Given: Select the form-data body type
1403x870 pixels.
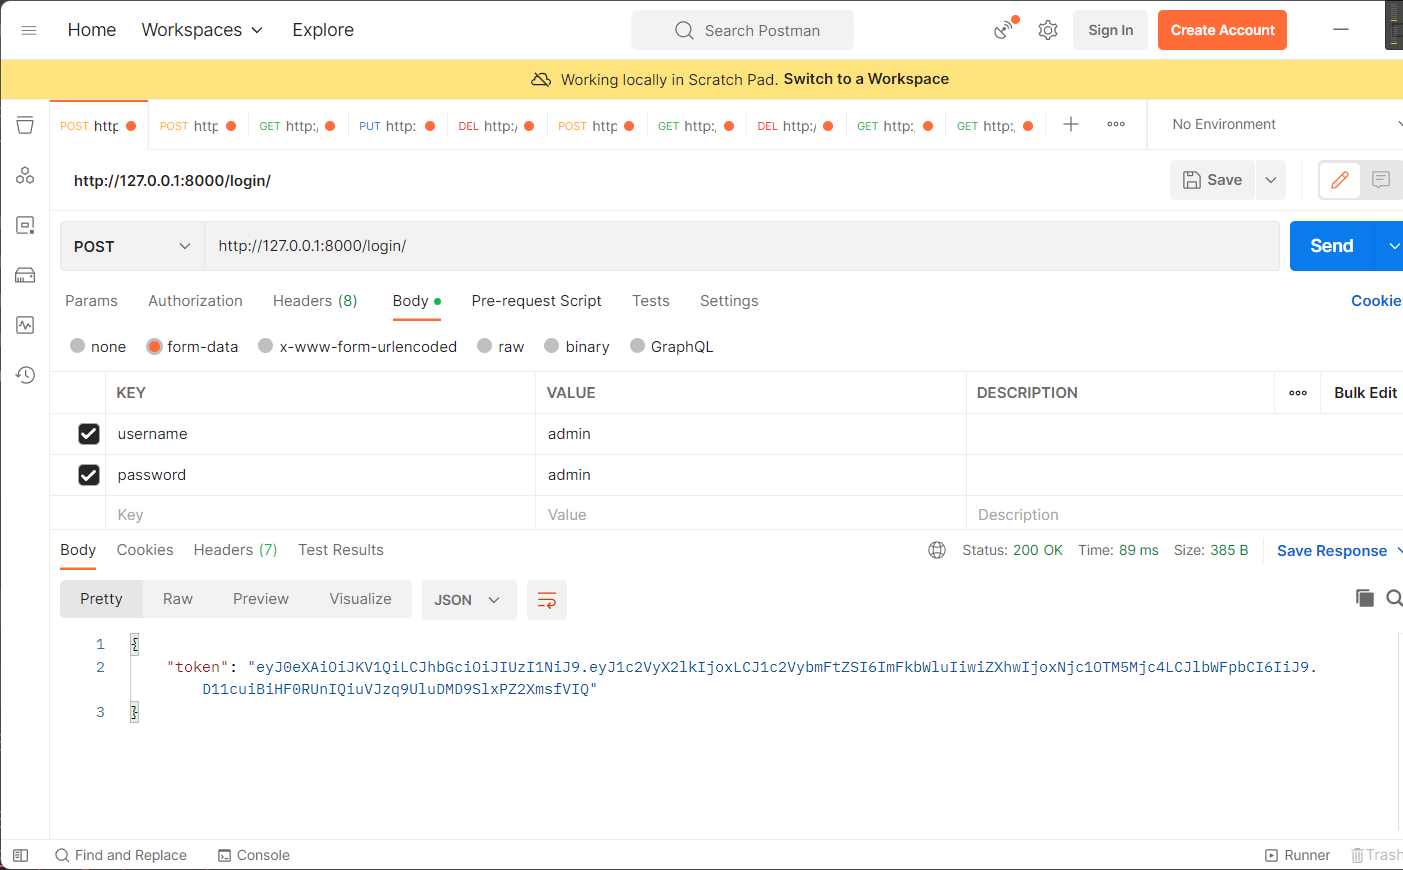Looking at the screenshot, I should tap(154, 346).
